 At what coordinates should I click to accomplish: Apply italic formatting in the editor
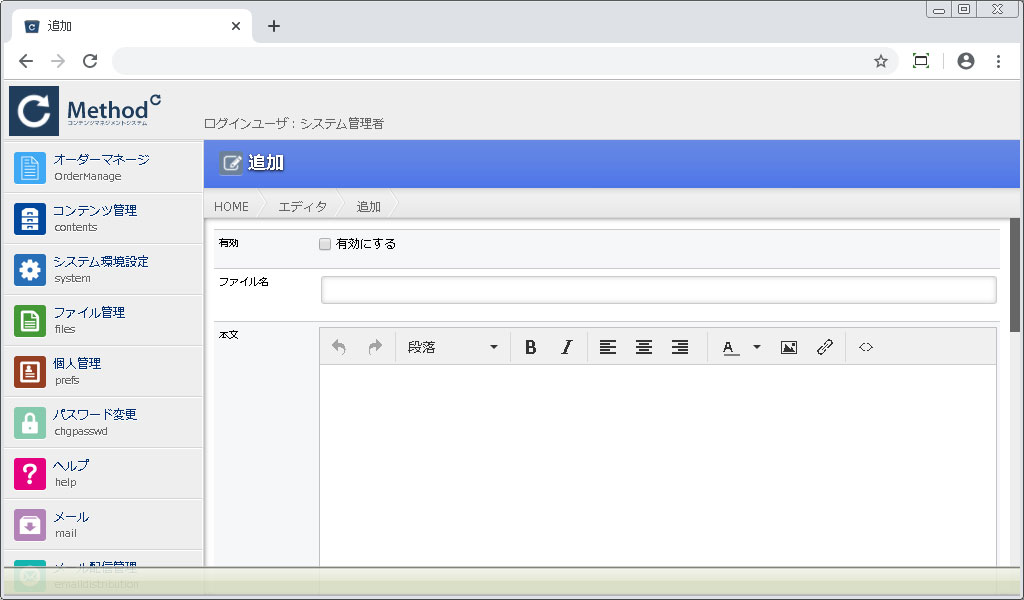567,347
